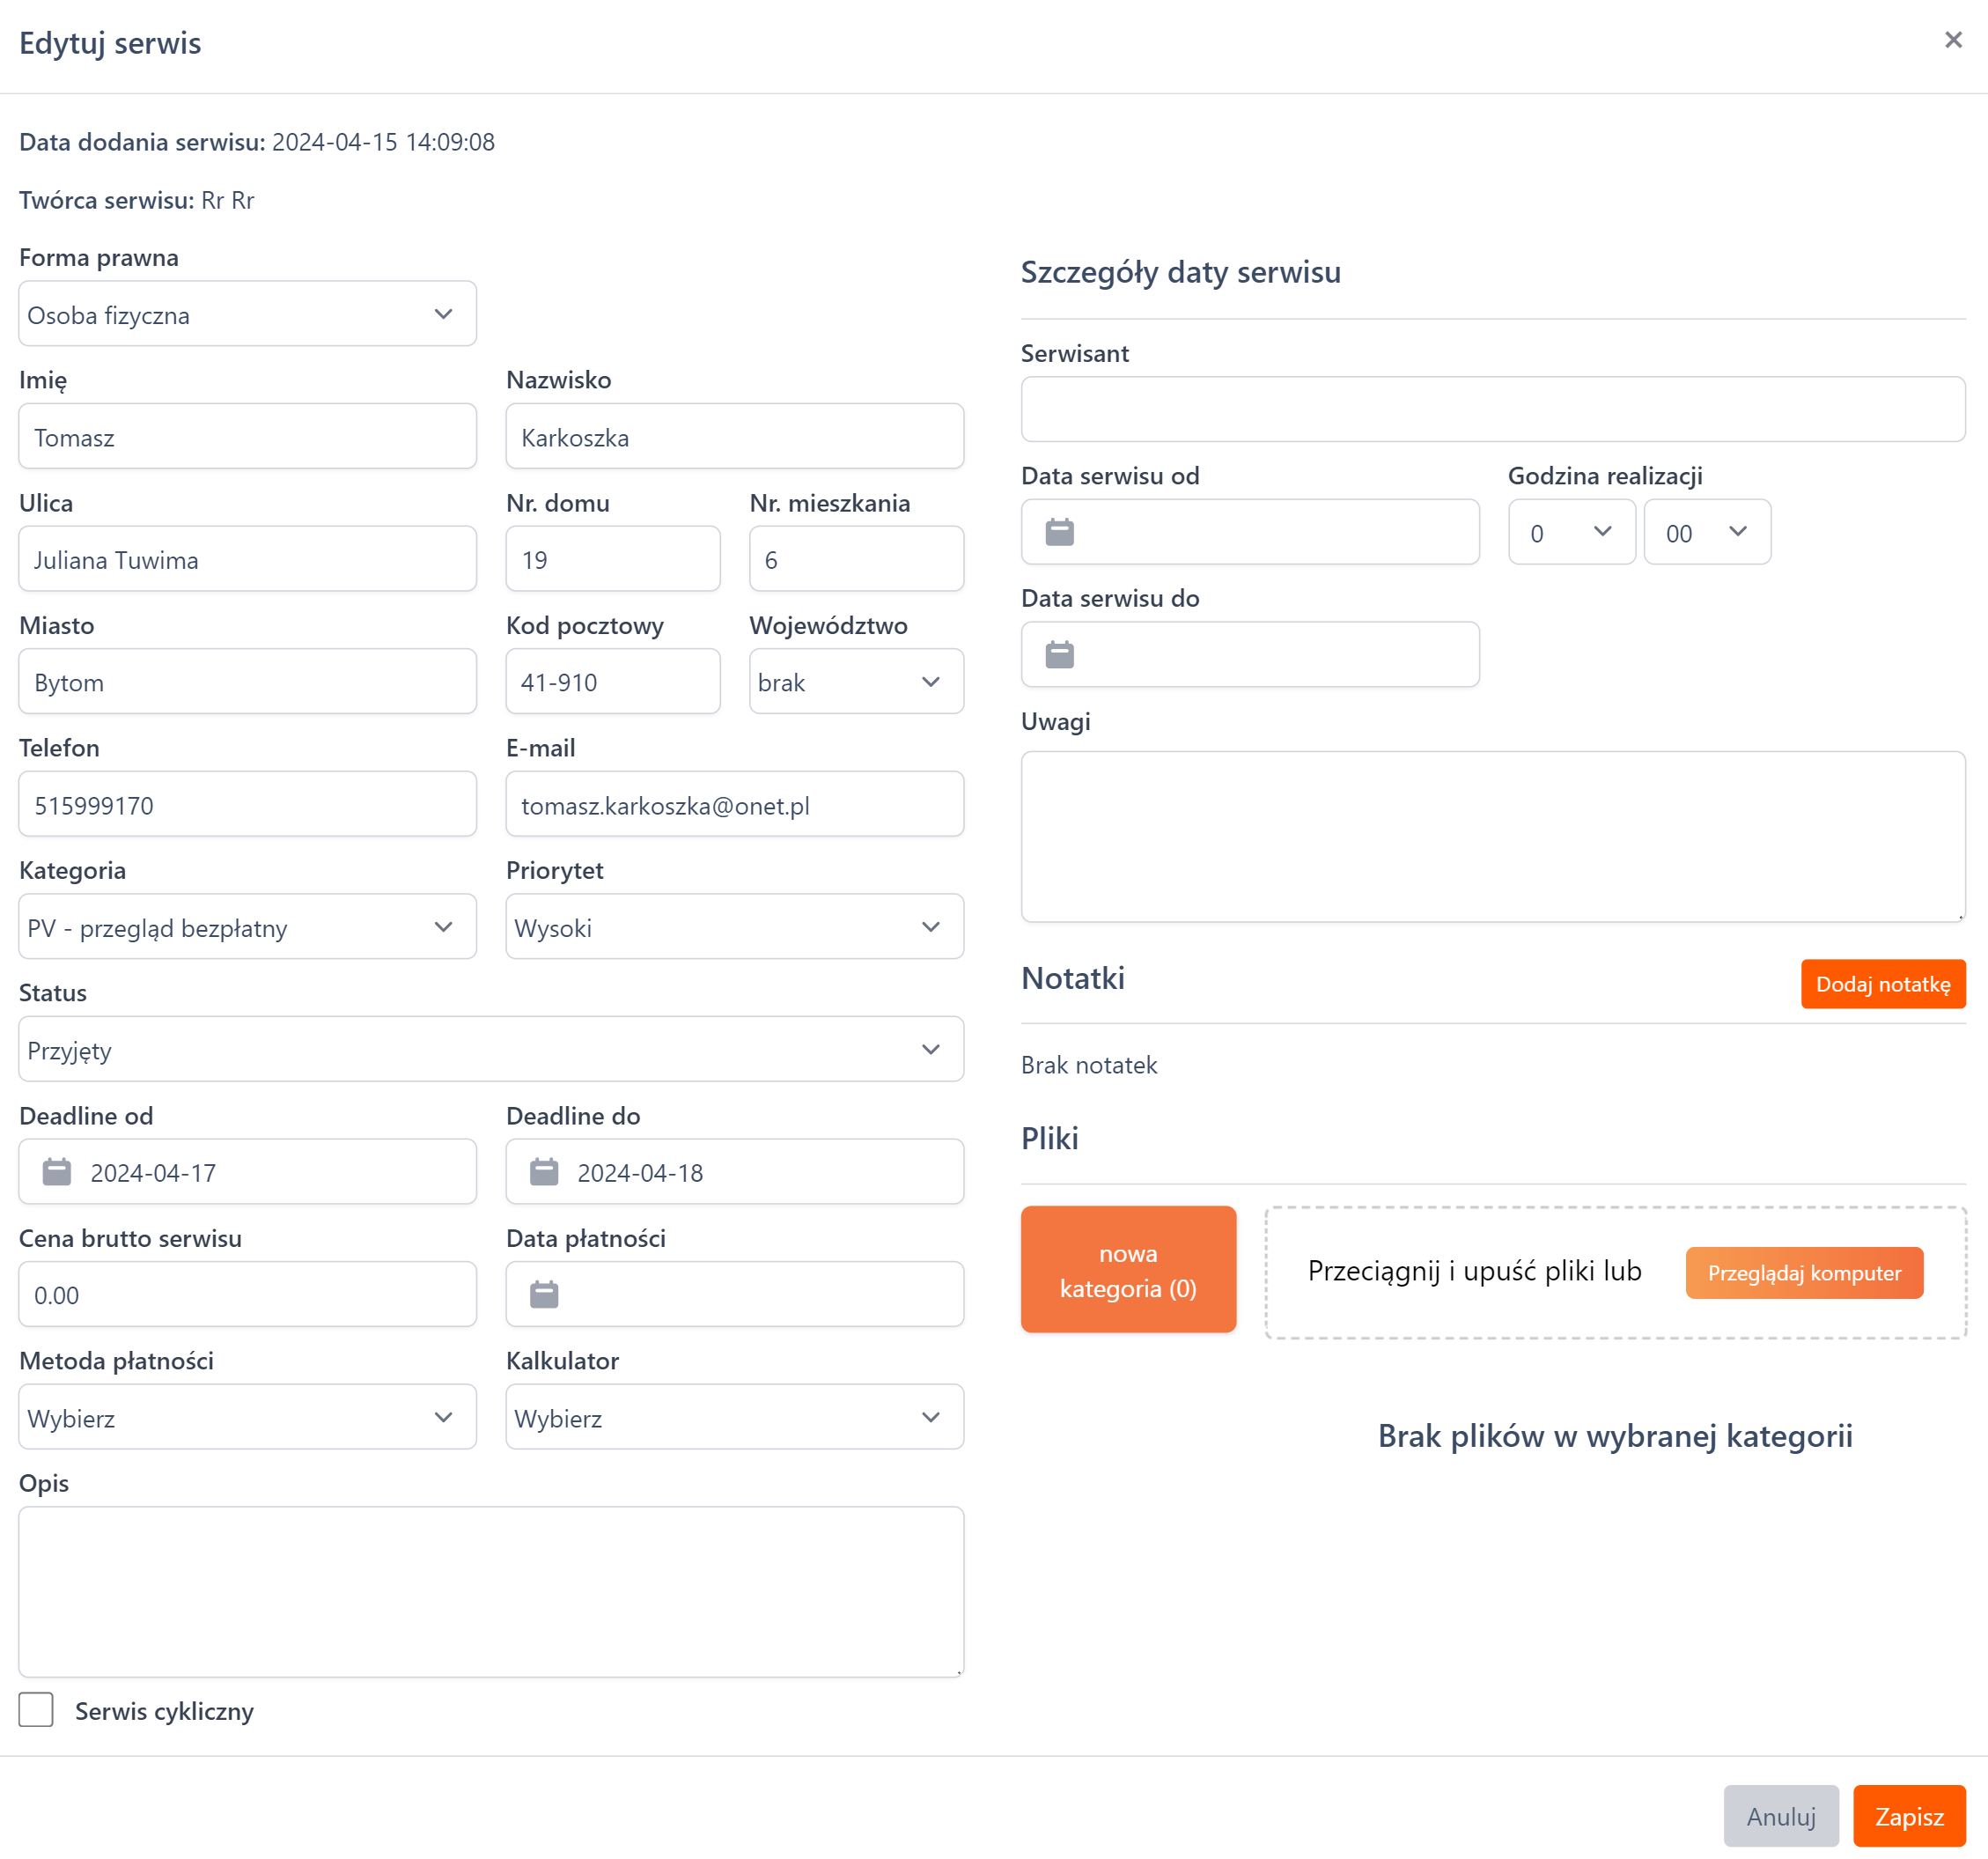Select the hour dropdown under Godzina realizacji
The height and width of the screenshot is (1859, 1988).
pyautogui.click(x=1571, y=533)
